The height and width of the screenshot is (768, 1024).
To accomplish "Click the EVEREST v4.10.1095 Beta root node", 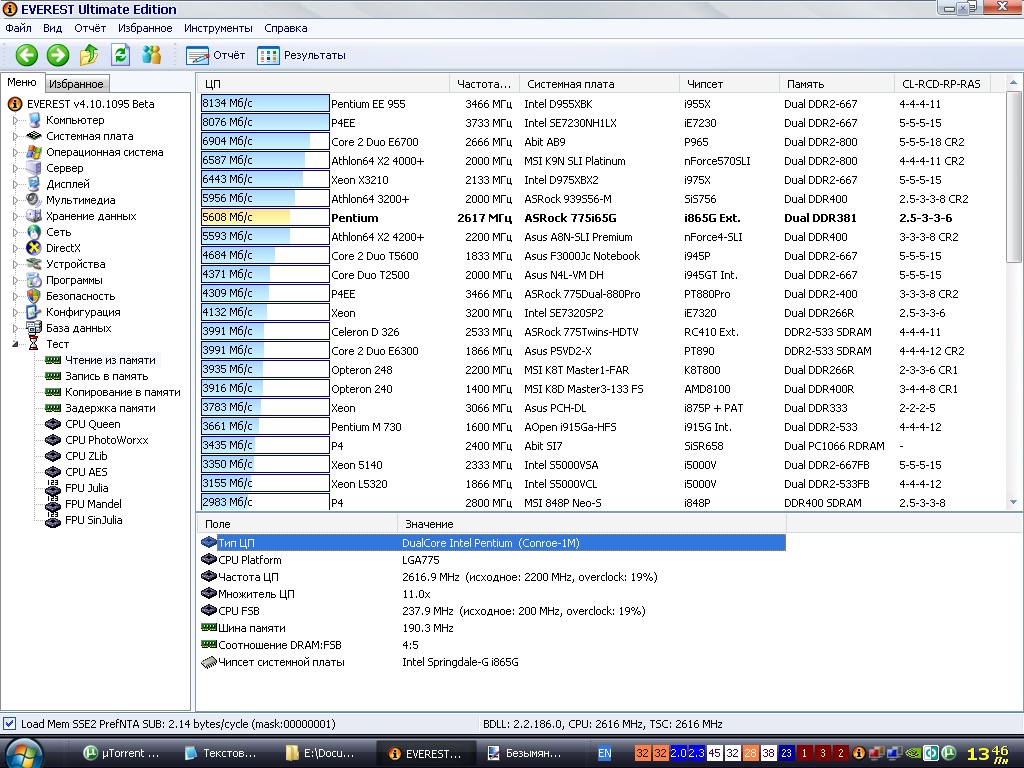I will 90,104.
